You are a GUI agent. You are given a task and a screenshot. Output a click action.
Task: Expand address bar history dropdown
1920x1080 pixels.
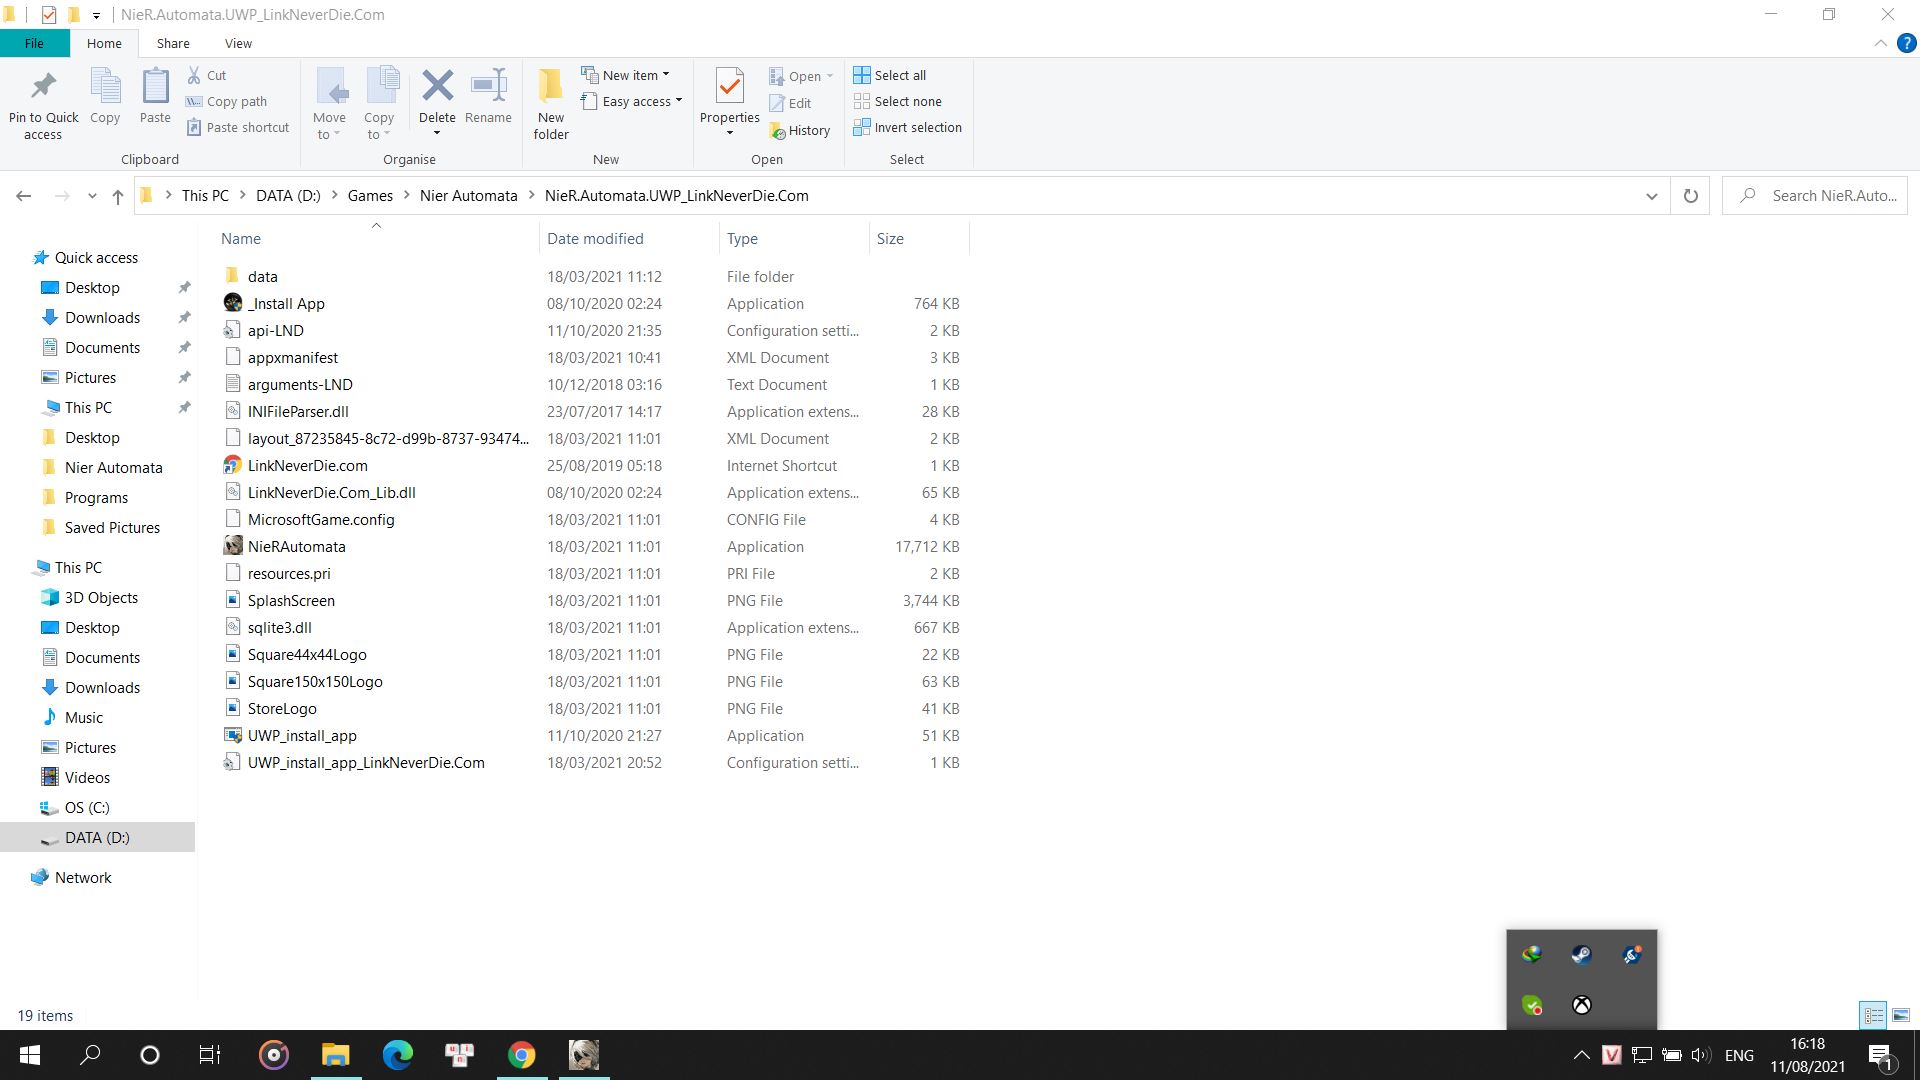pos(1651,196)
